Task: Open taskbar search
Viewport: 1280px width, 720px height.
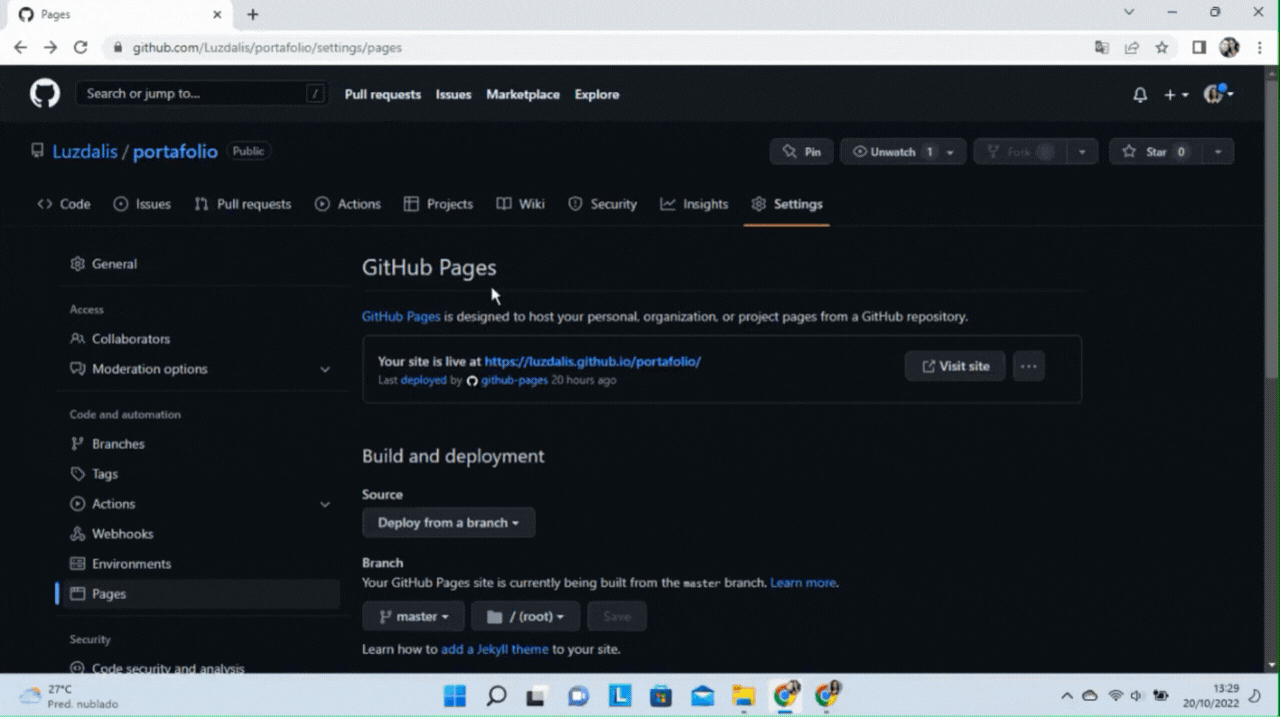Action: point(496,696)
